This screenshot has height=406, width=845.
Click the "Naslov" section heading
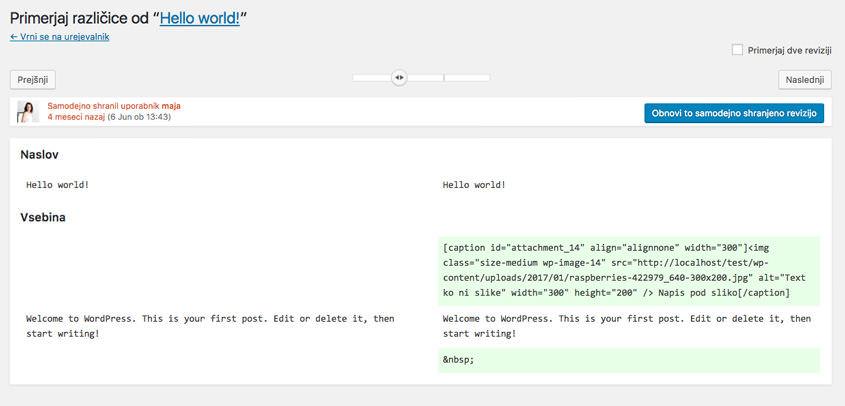coord(39,155)
